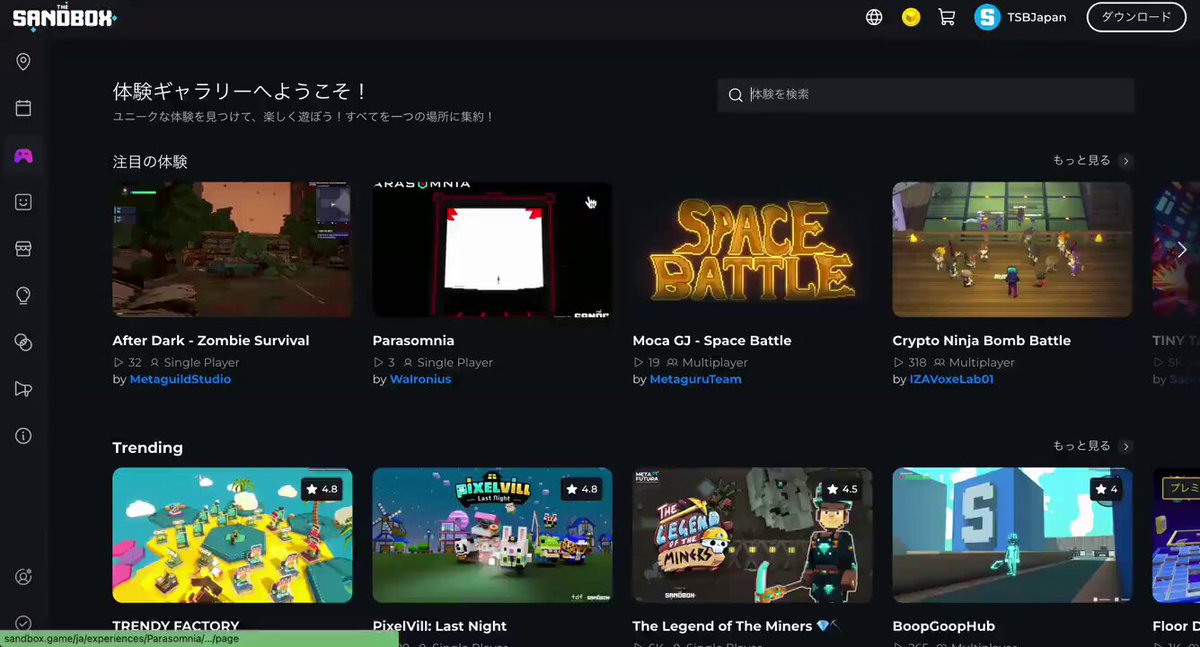Click the TSBJapan avatar icon
1200x647 pixels.
[x=987, y=17]
